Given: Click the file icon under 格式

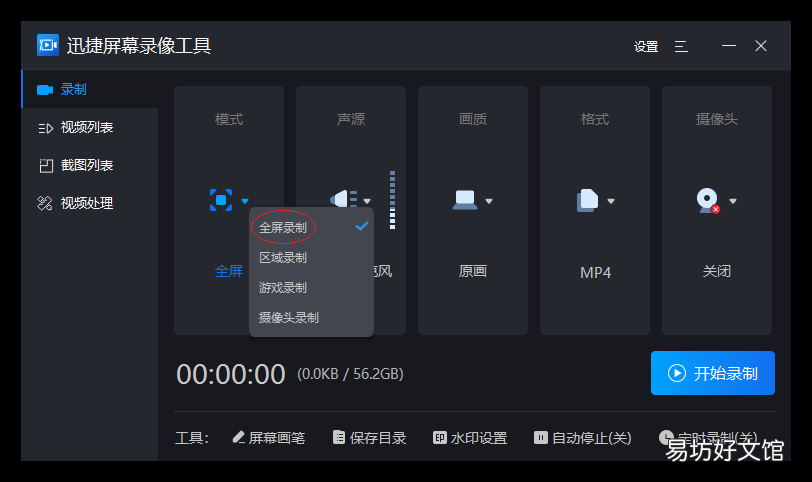Looking at the screenshot, I should (x=587, y=200).
